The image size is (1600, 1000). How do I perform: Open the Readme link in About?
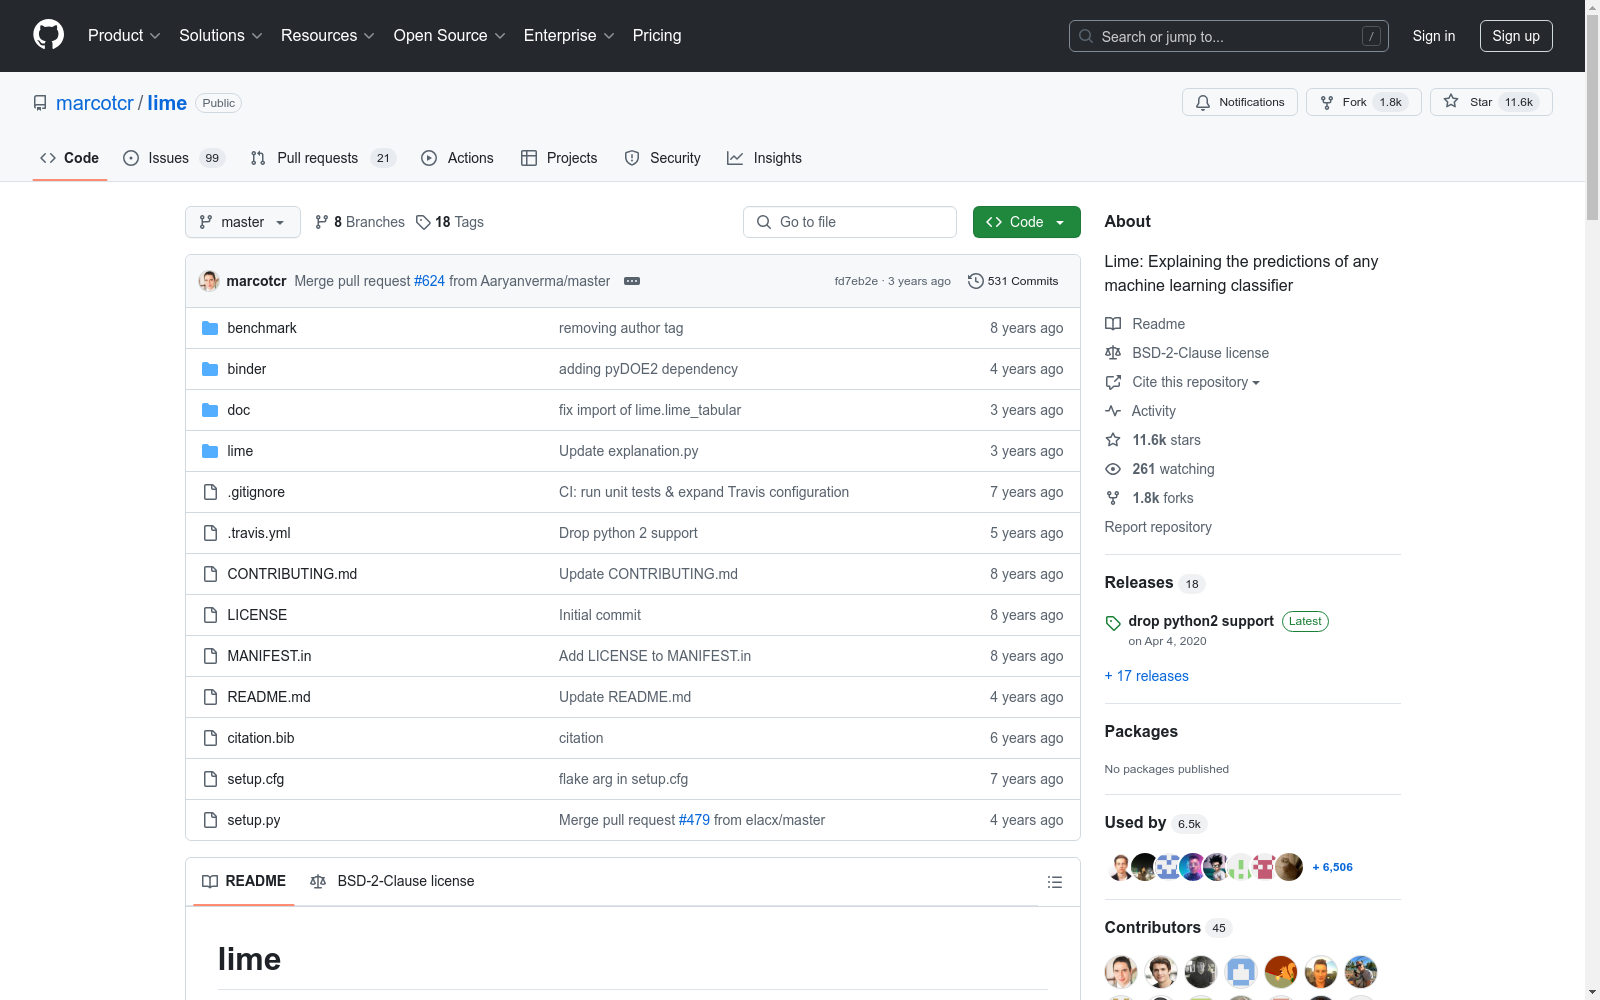(1145, 324)
